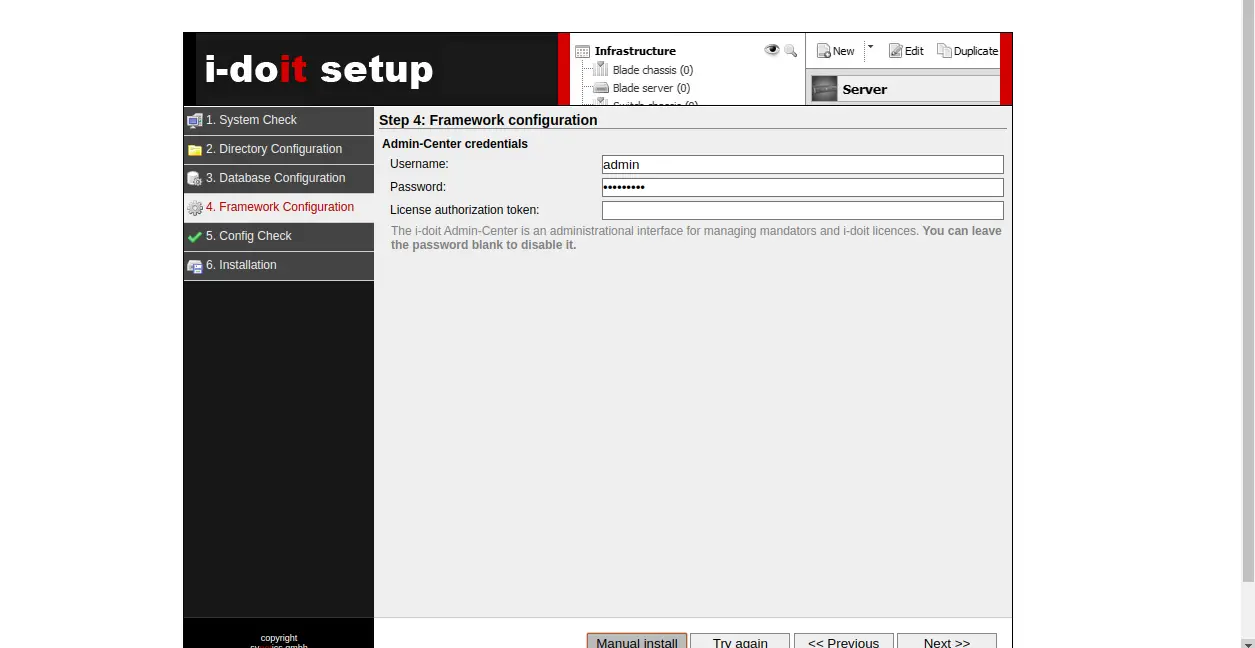Select Blade server (0) tree entry
Viewport: 1255px width, 648px height.
(x=651, y=88)
